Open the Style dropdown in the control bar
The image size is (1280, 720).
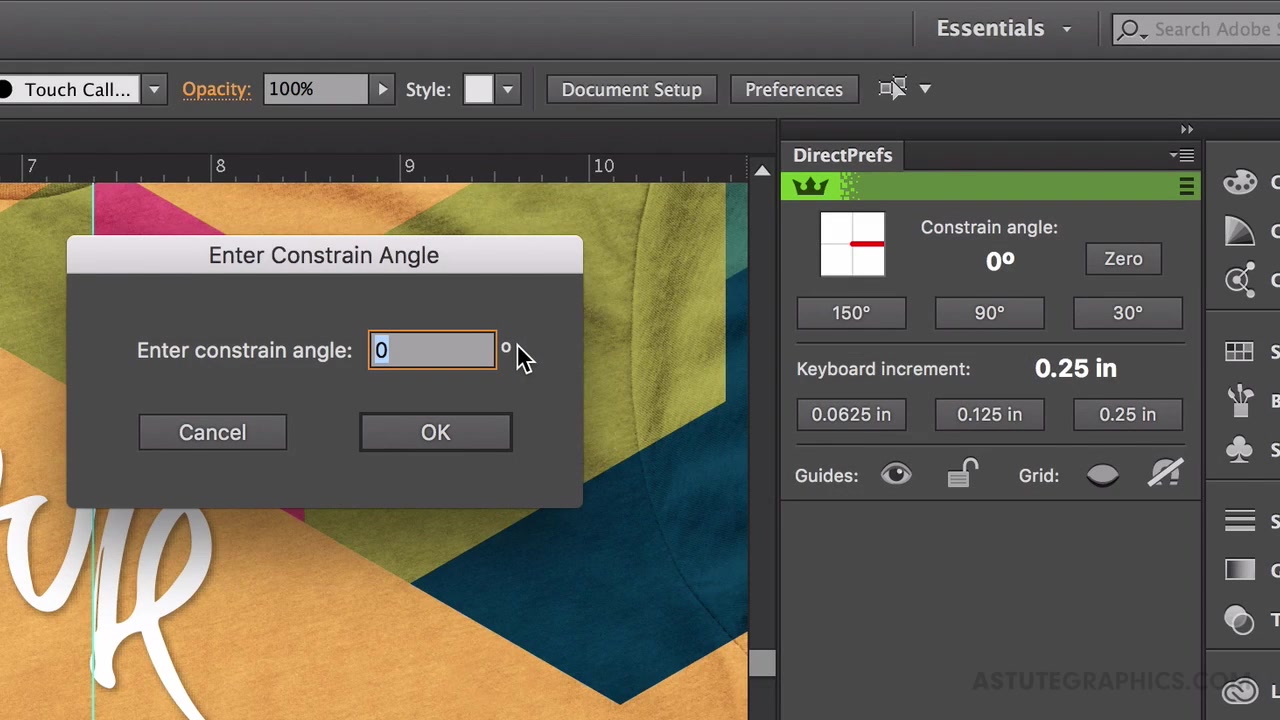[507, 89]
